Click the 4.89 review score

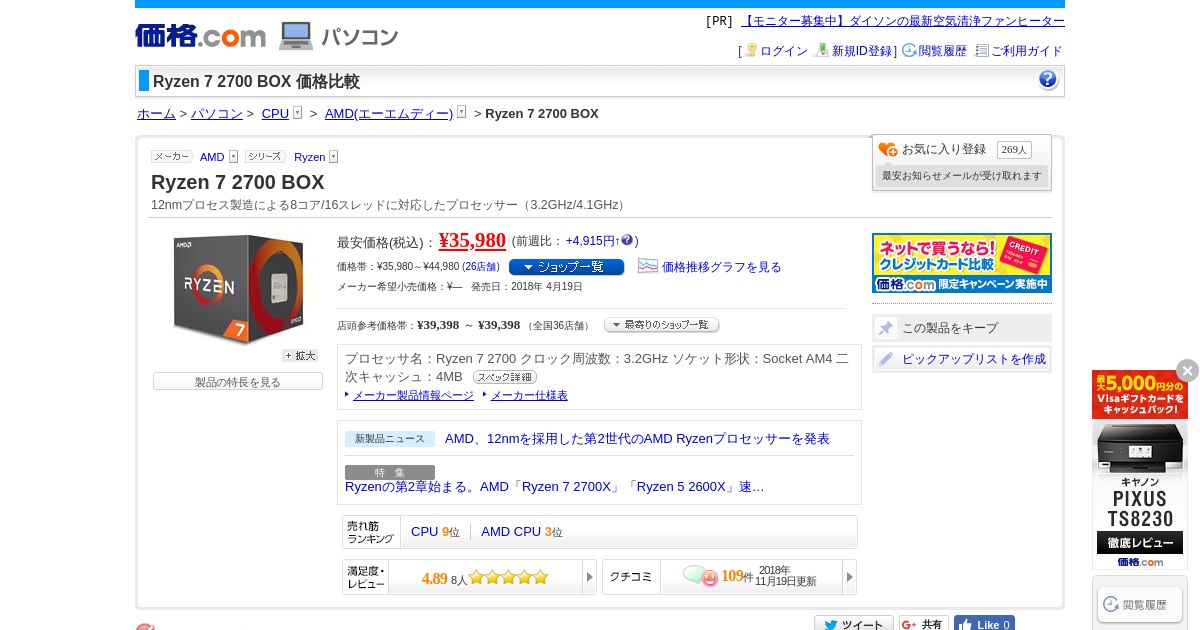tap(434, 578)
